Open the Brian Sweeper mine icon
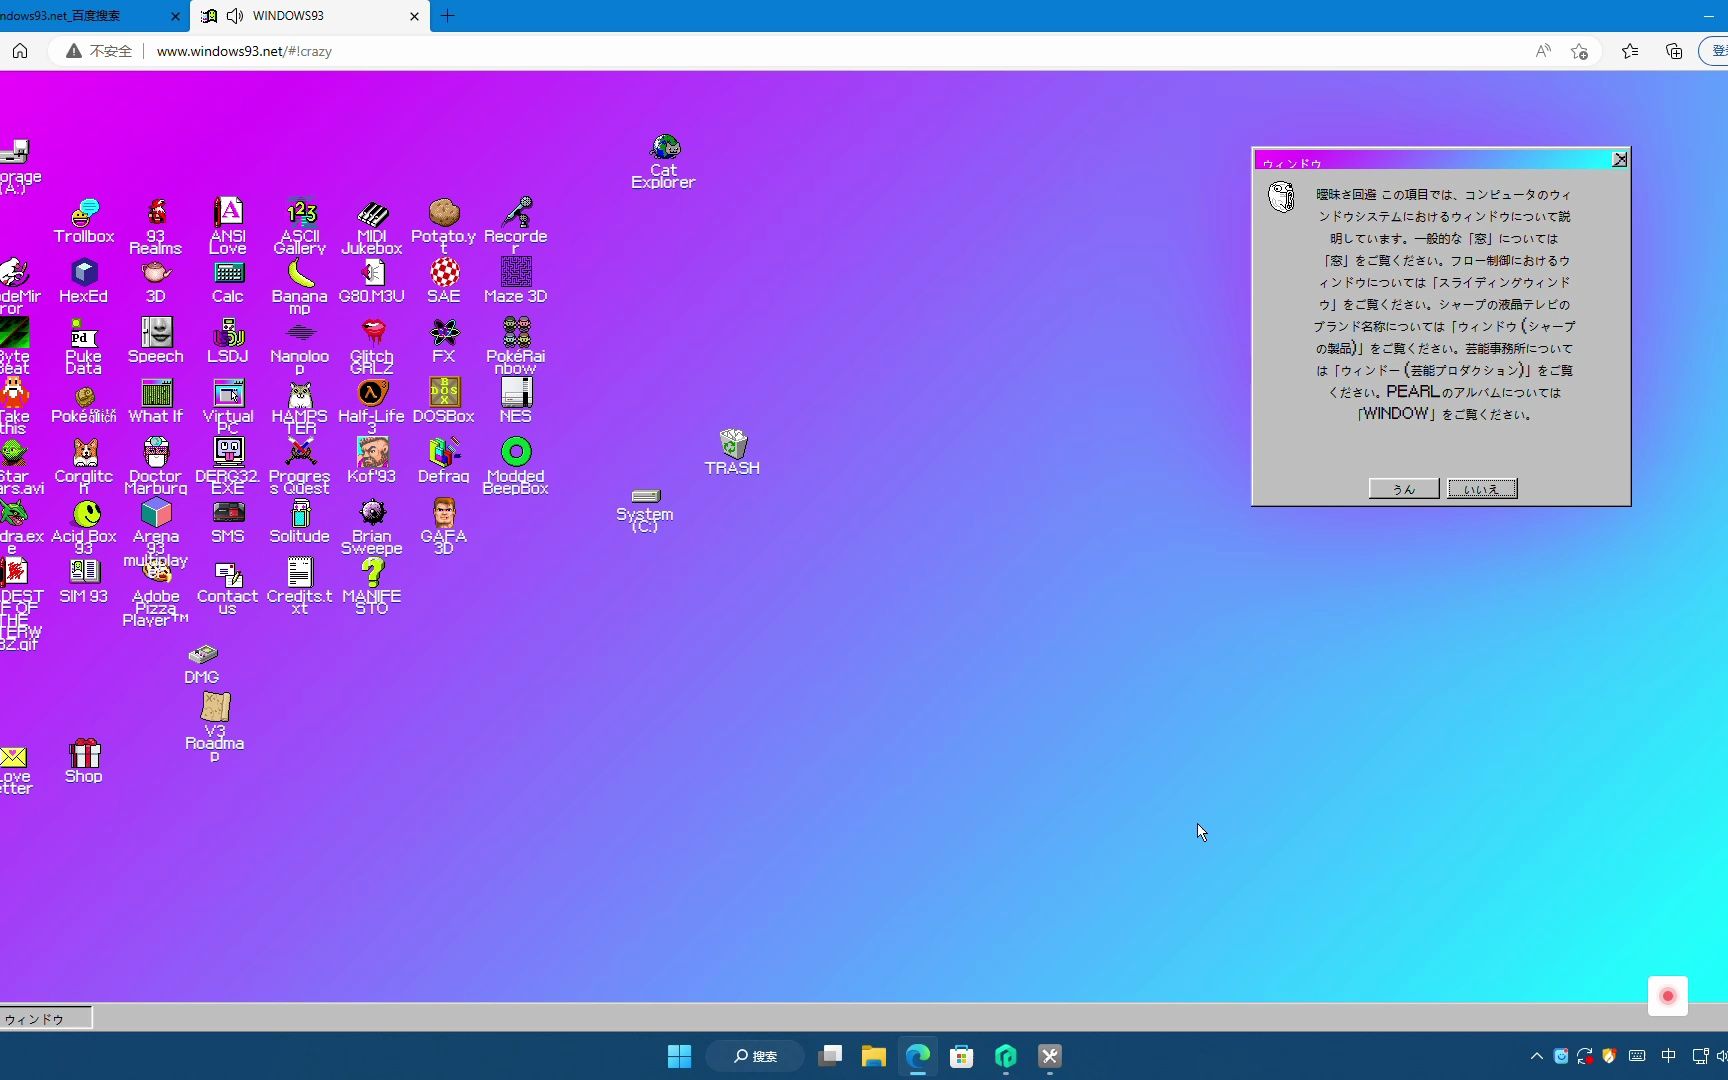The image size is (1728, 1080). tap(372, 526)
